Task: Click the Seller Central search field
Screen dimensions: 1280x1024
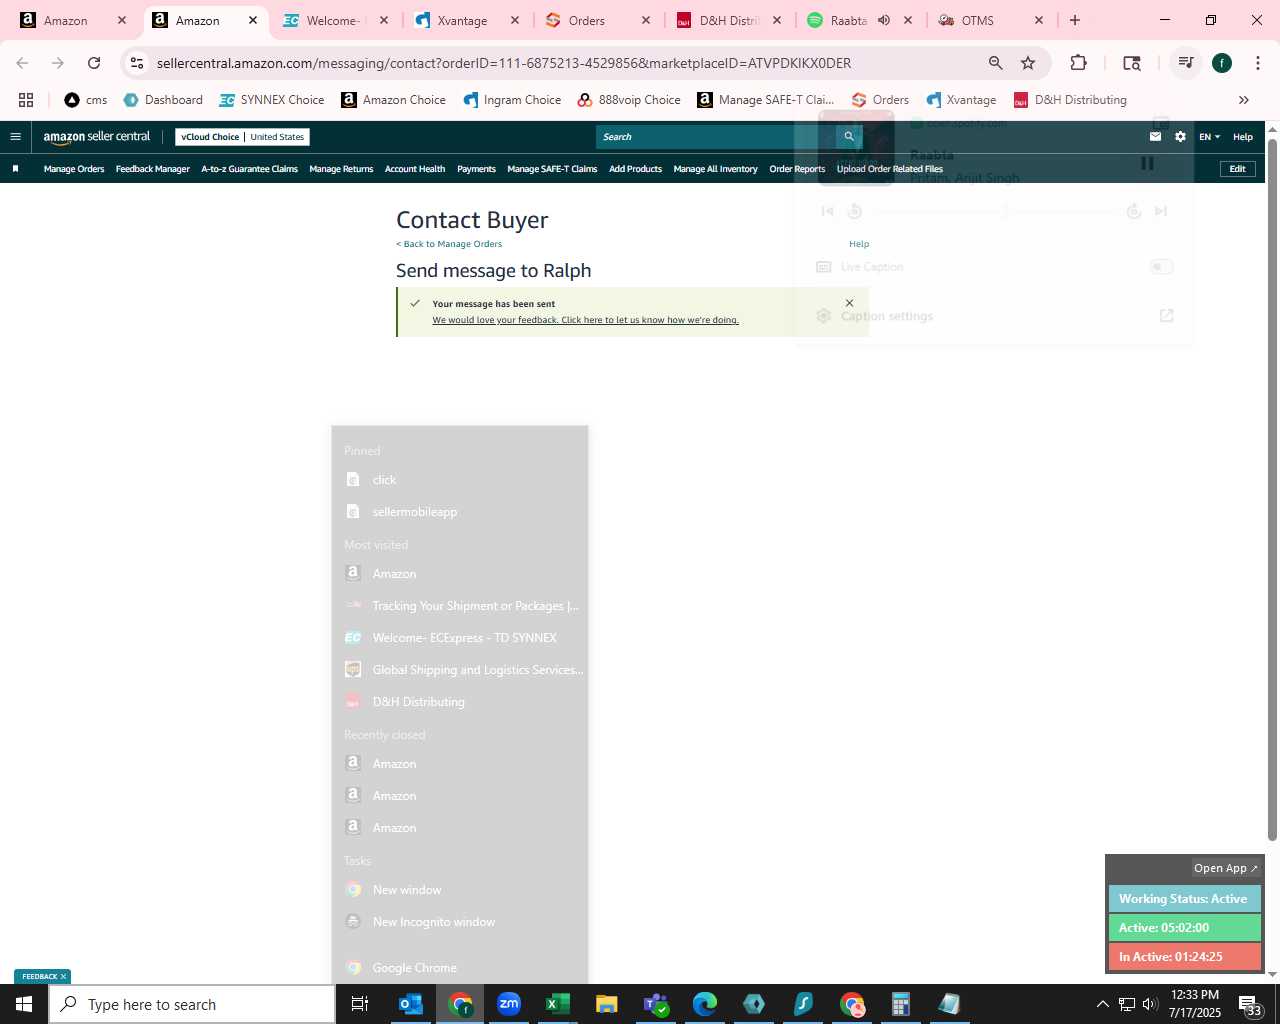Action: pos(716,137)
